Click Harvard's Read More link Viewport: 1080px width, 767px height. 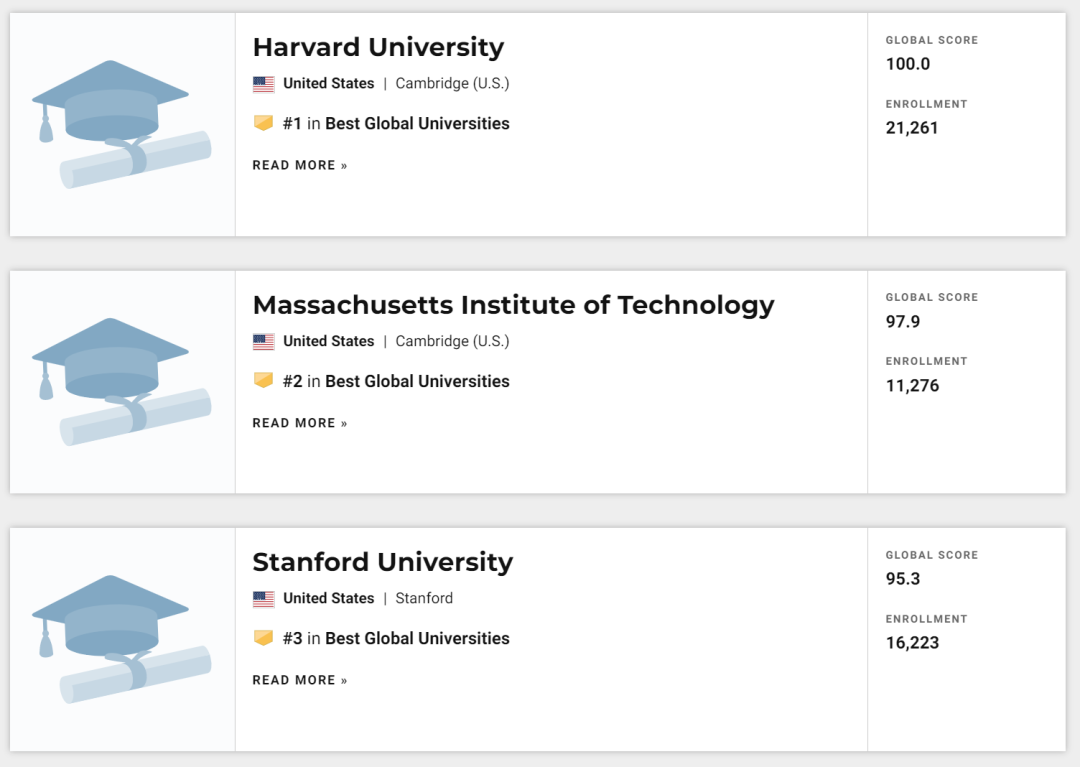coord(300,165)
